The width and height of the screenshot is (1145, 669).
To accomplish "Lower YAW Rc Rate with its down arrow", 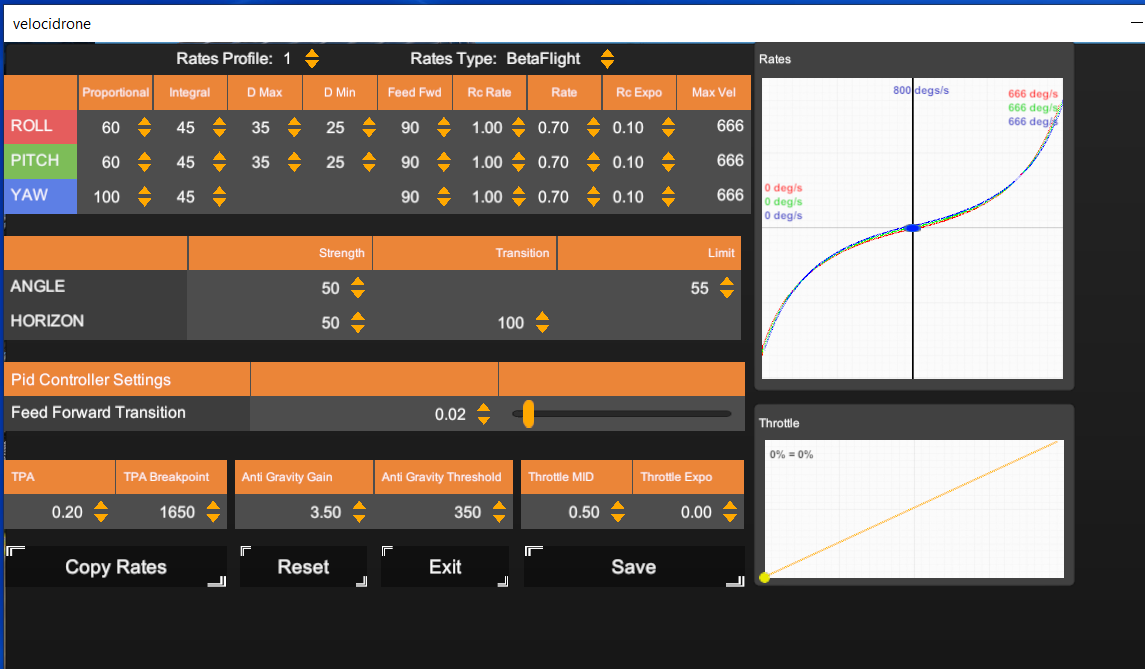I will pyautogui.click(x=518, y=202).
